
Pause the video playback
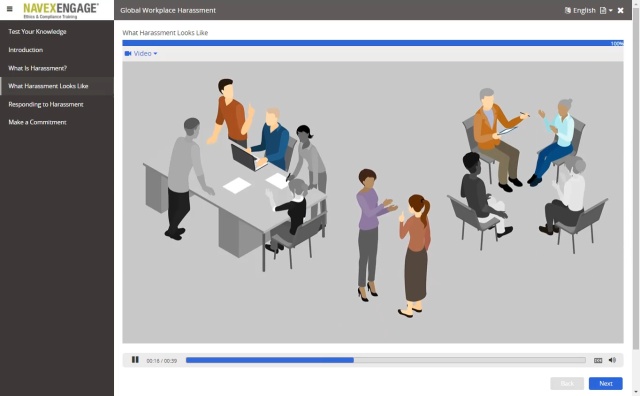[x=135, y=360]
